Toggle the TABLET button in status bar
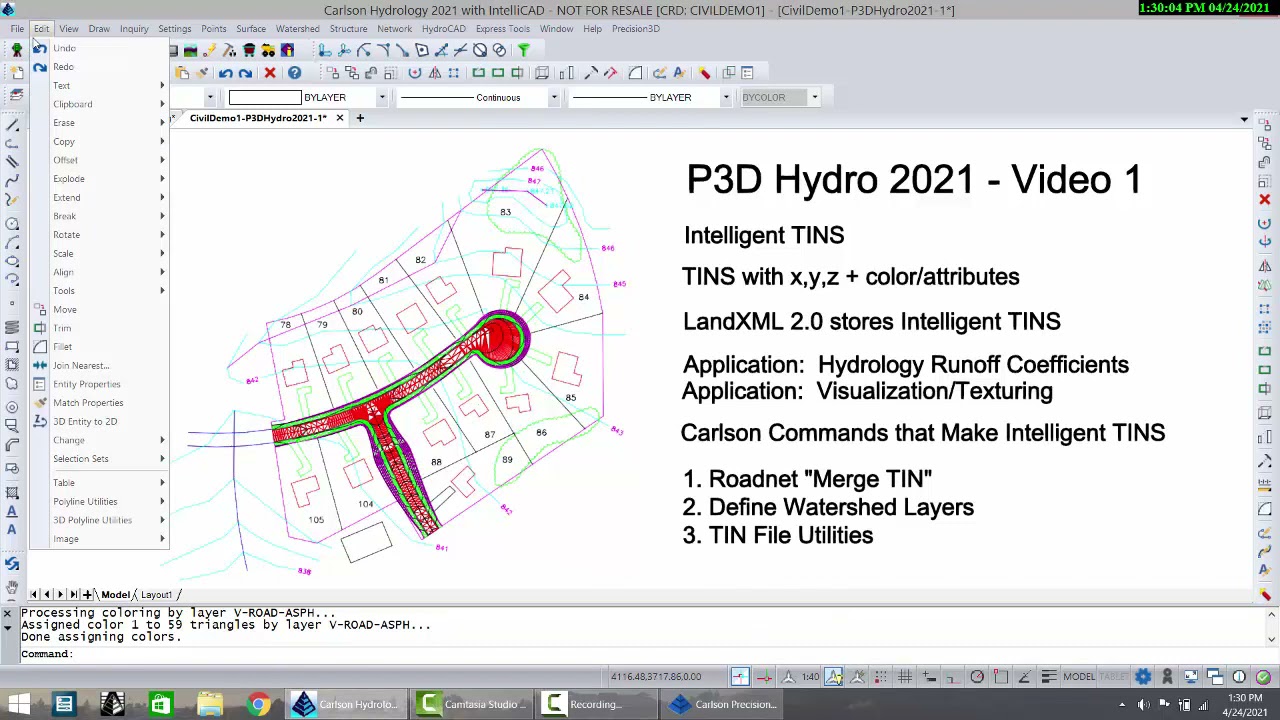 (1113, 677)
